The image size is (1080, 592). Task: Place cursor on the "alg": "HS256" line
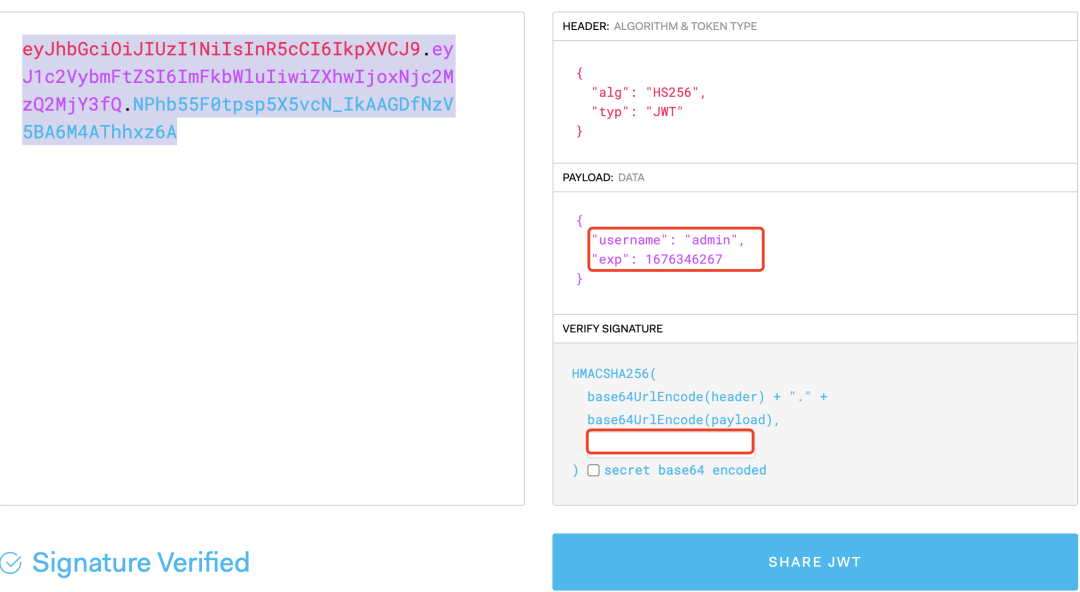pos(648,92)
